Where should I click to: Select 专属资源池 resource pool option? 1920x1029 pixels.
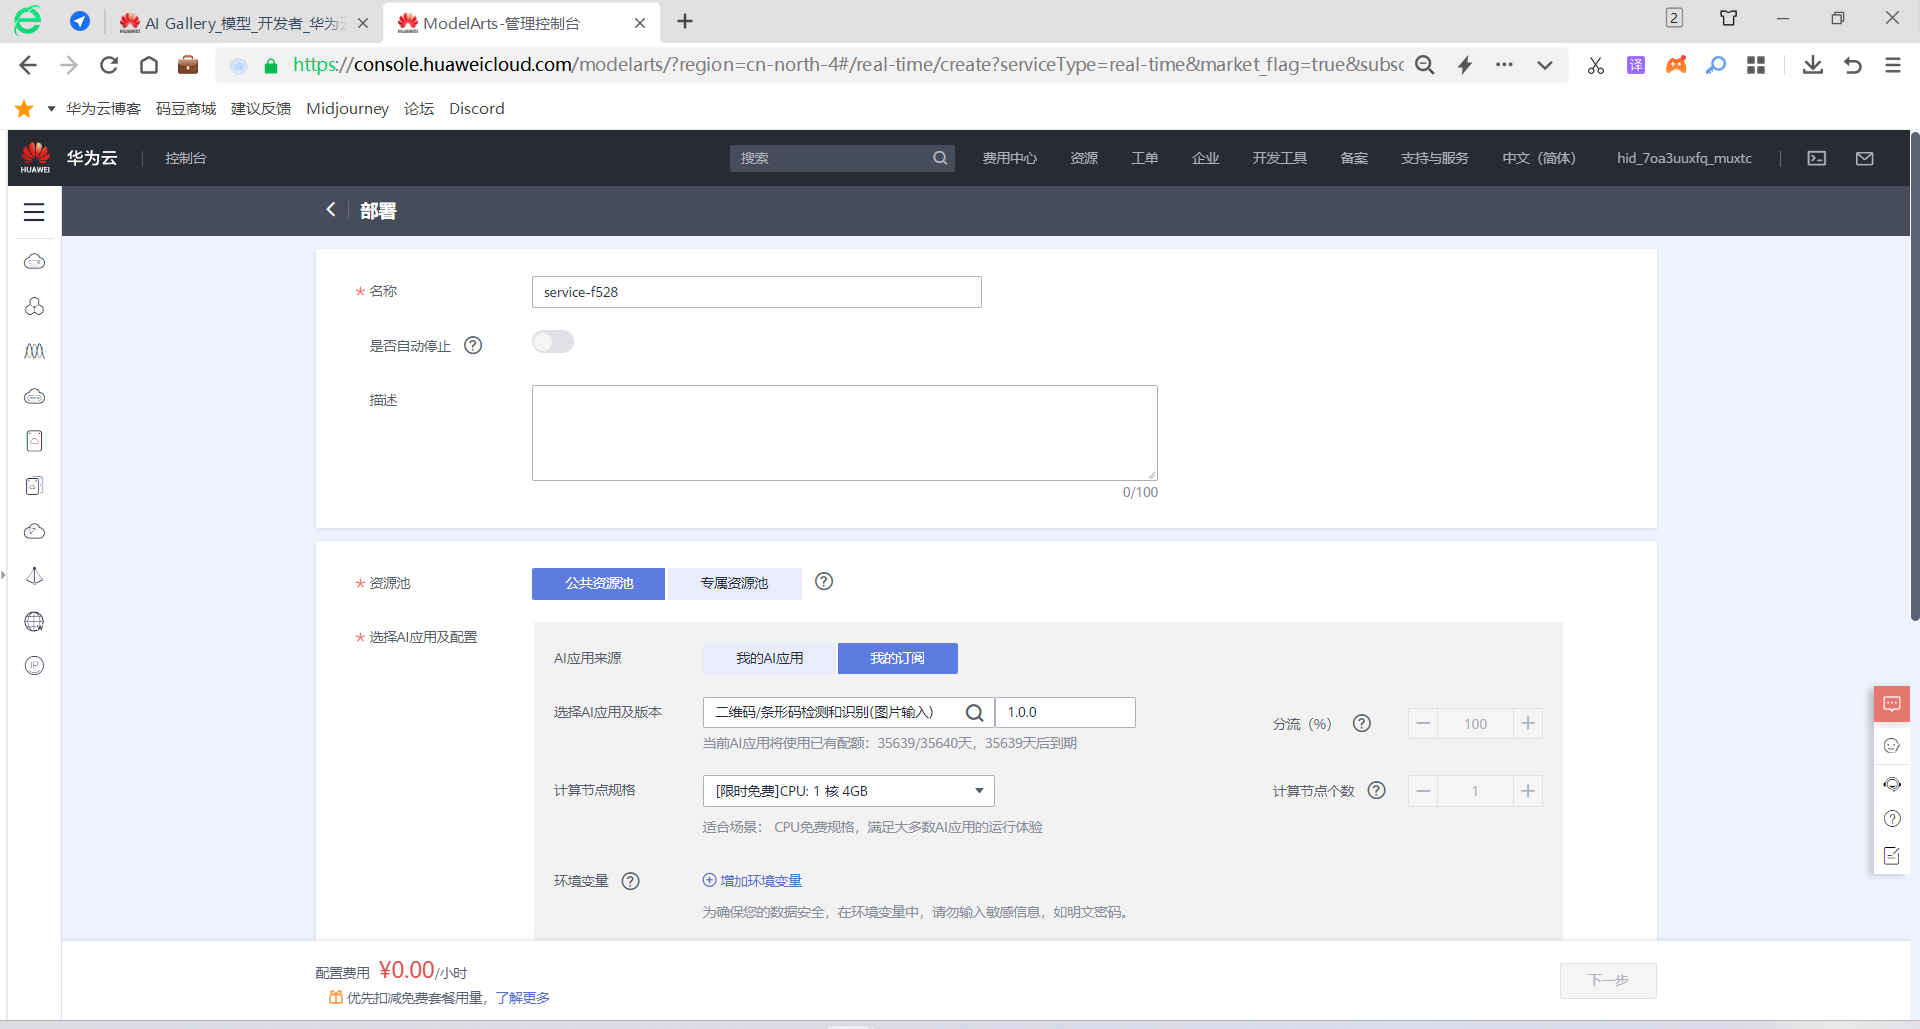click(734, 584)
